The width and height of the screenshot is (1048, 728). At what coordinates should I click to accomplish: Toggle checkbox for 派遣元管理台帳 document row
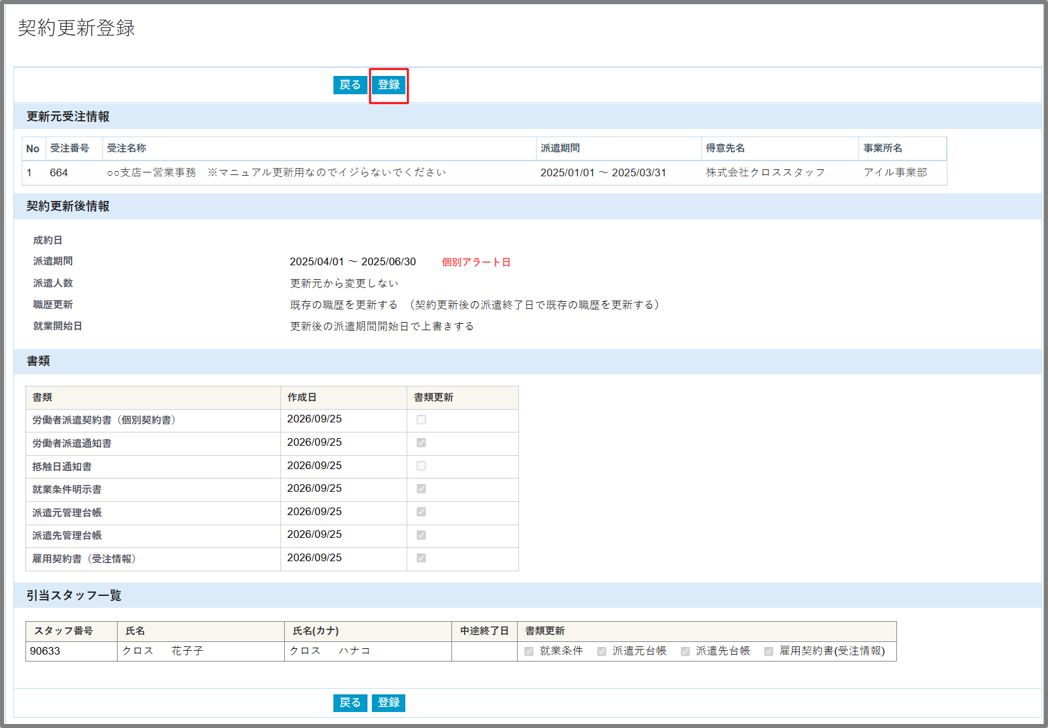[x=421, y=512]
